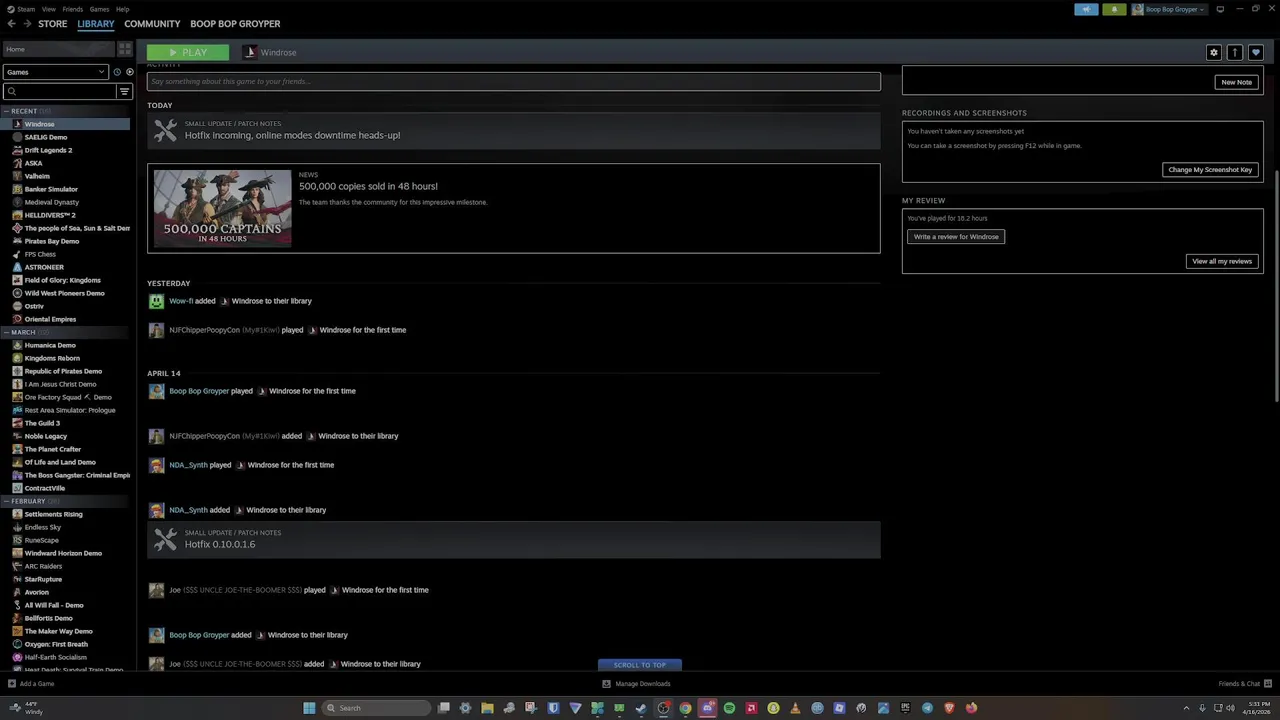
Task: Click View all my reviews button
Action: (x=1222, y=261)
